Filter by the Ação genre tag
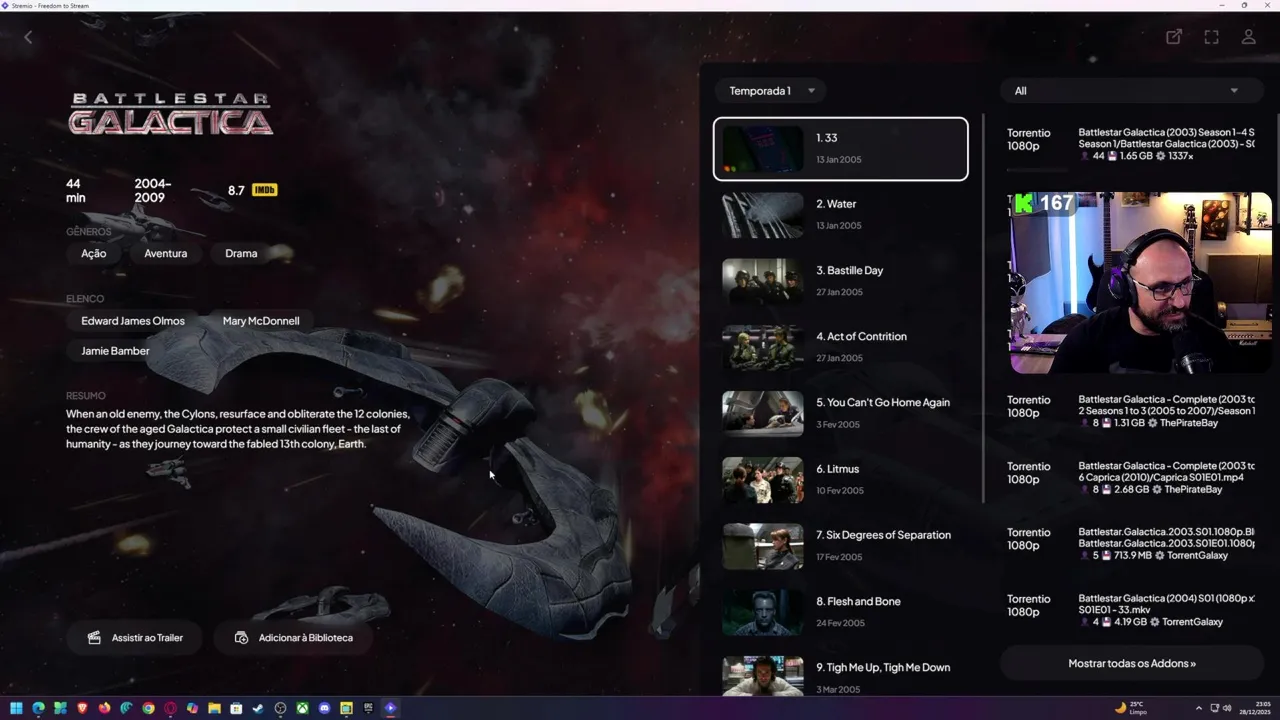1280x720 pixels. coord(94,254)
